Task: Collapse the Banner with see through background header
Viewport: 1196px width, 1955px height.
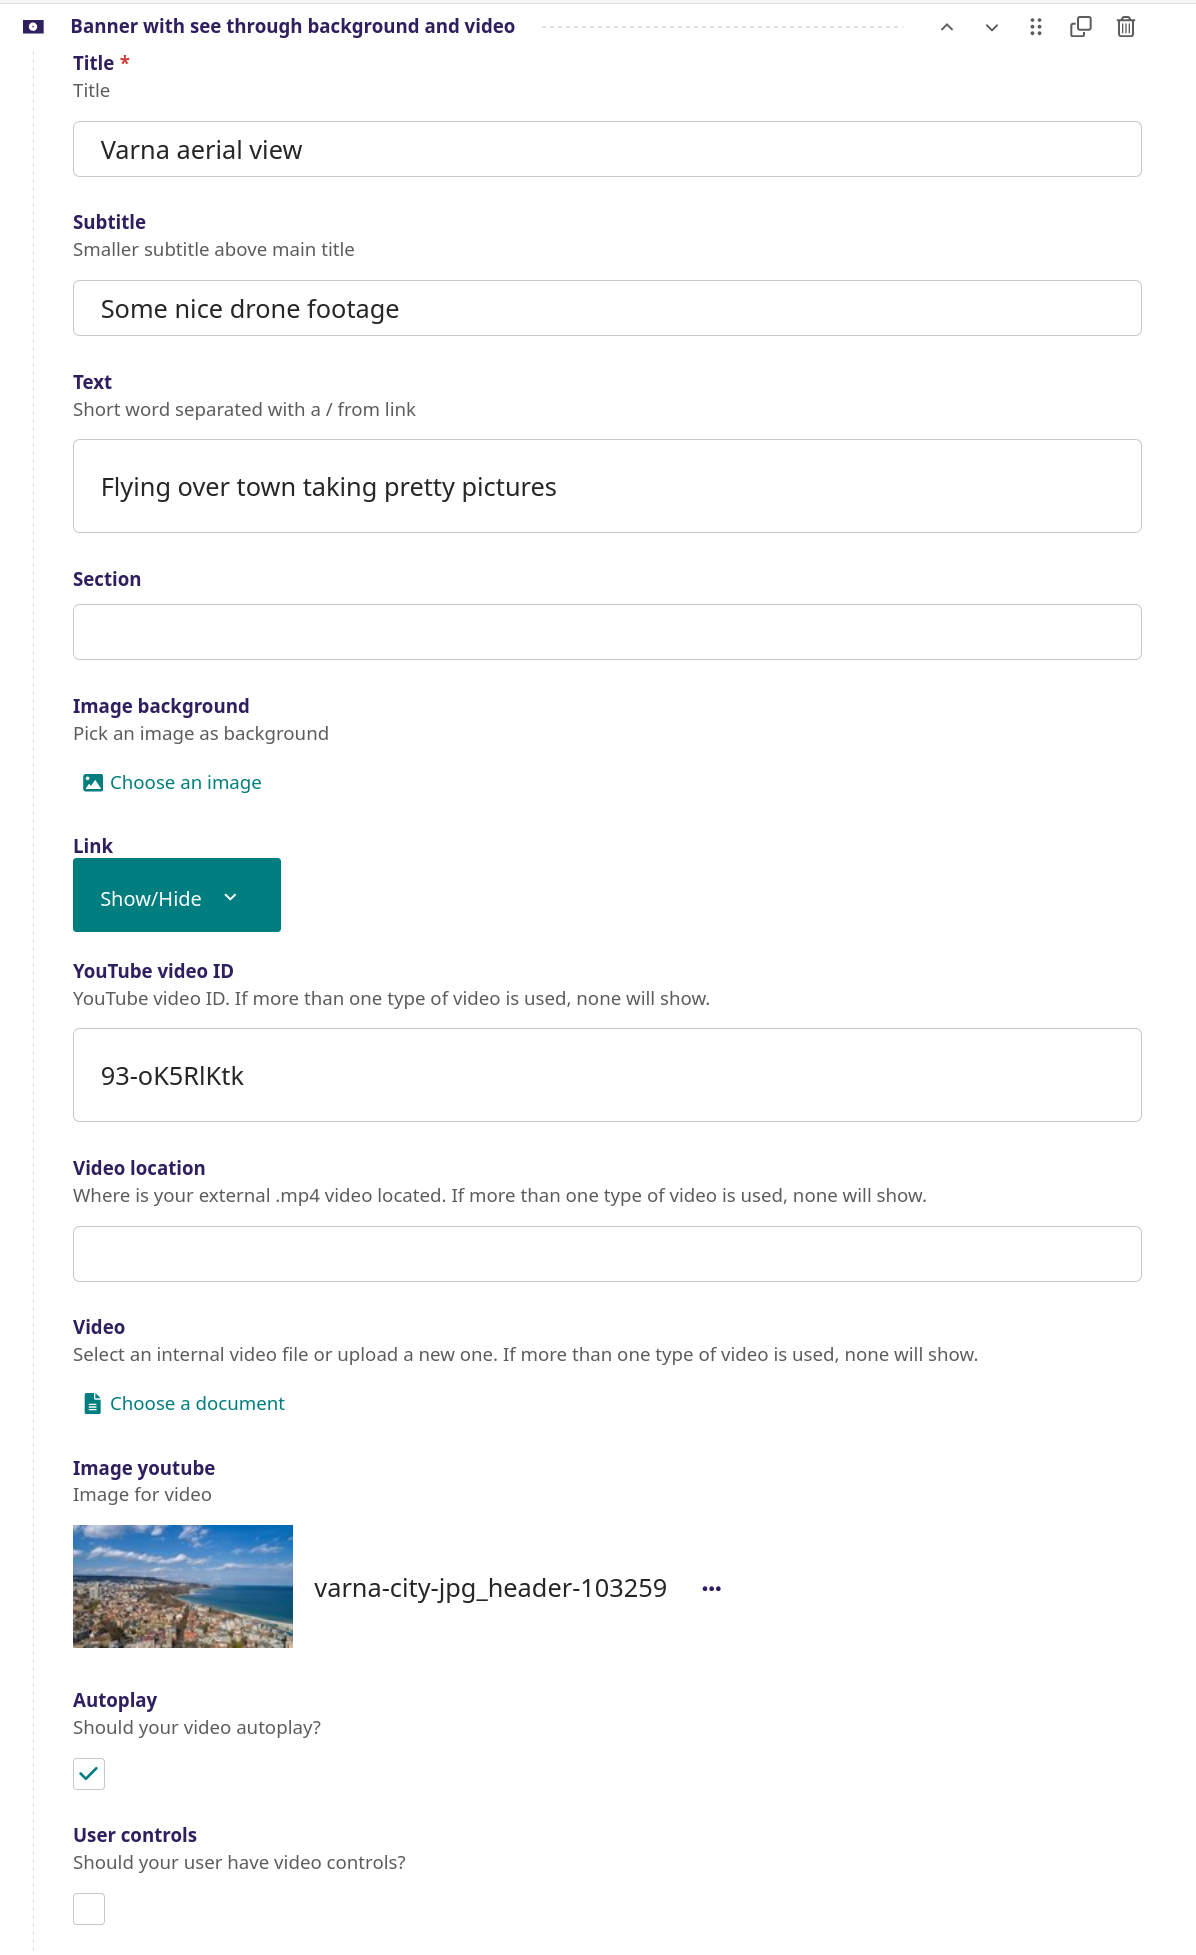Action: (293, 26)
